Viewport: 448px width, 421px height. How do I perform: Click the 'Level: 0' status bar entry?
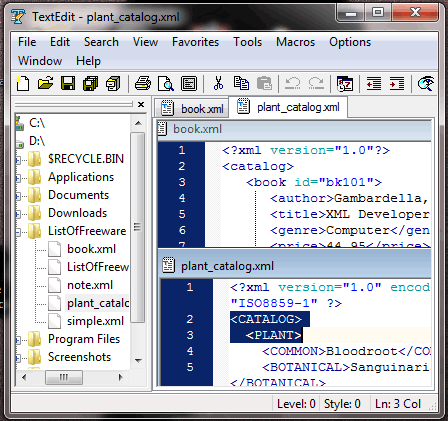[x=296, y=404]
